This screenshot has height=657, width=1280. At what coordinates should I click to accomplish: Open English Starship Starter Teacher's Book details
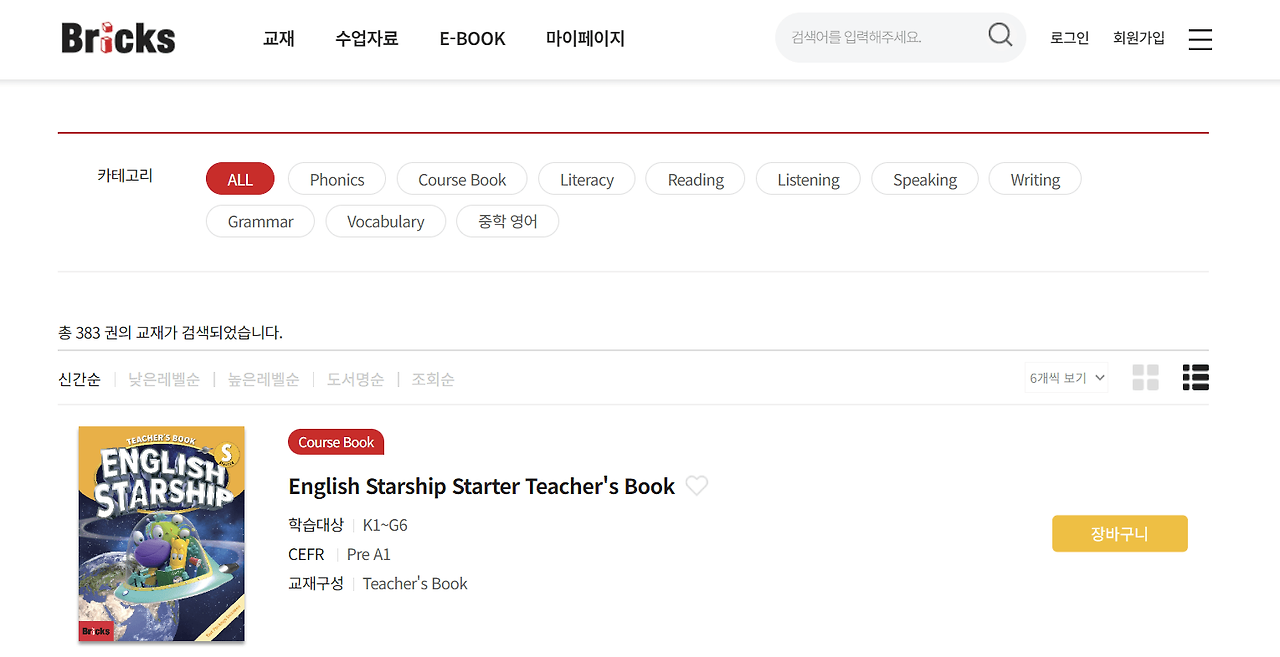(x=481, y=486)
